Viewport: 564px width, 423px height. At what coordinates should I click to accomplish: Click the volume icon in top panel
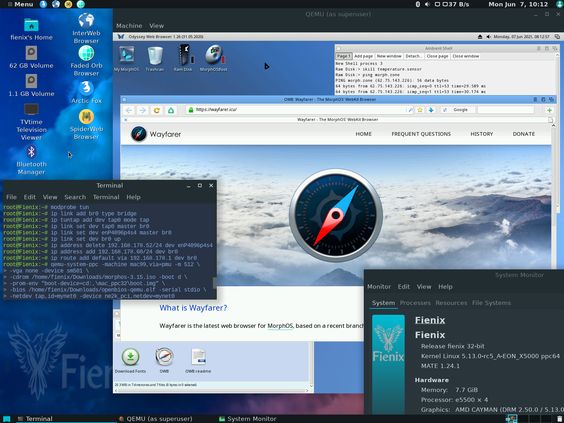[x=427, y=4]
